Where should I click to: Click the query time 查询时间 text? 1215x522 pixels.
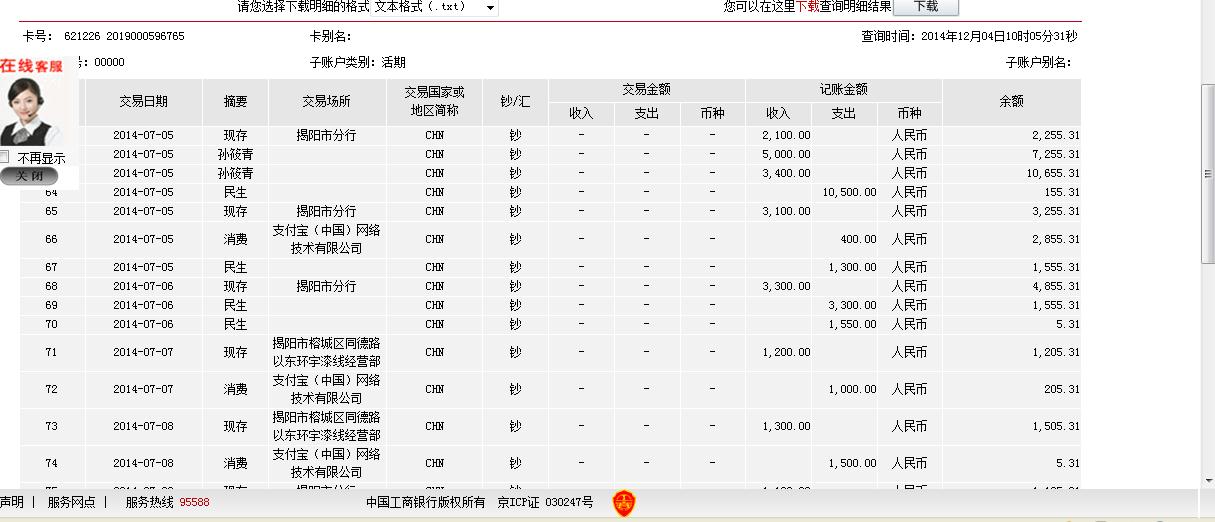[969, 36]
